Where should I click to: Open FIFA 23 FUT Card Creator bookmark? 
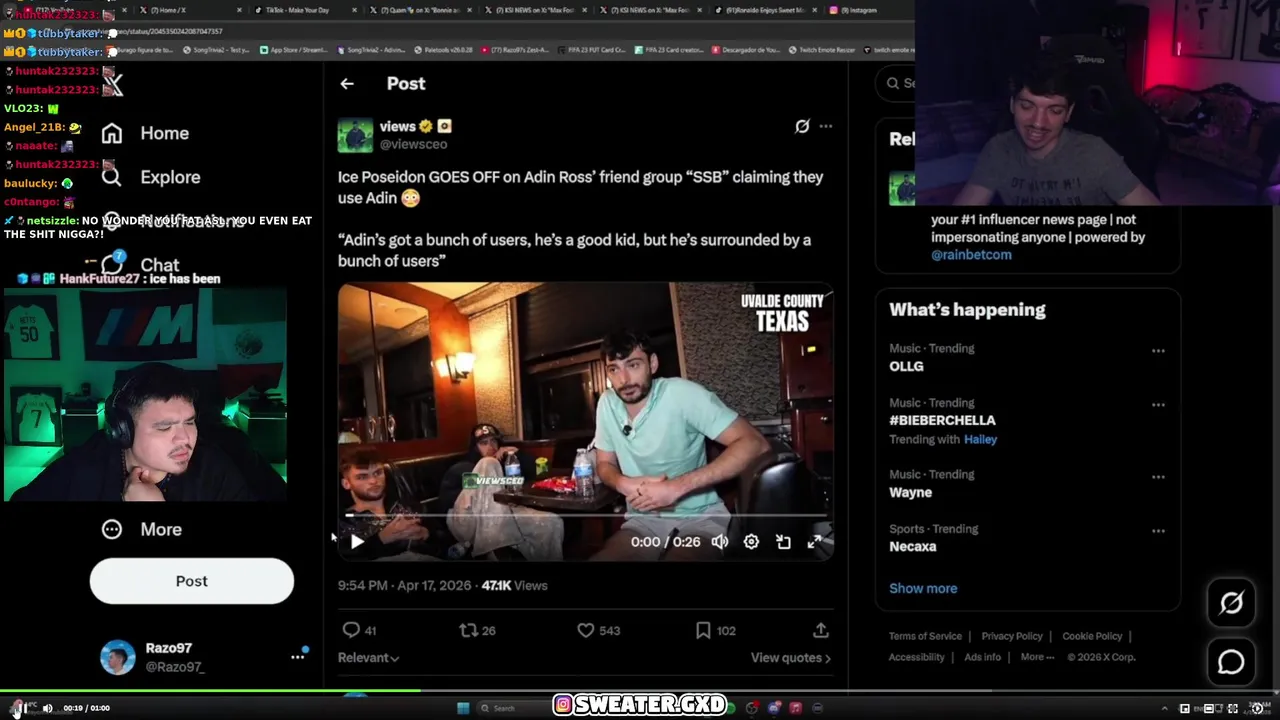tap(592, 50)
